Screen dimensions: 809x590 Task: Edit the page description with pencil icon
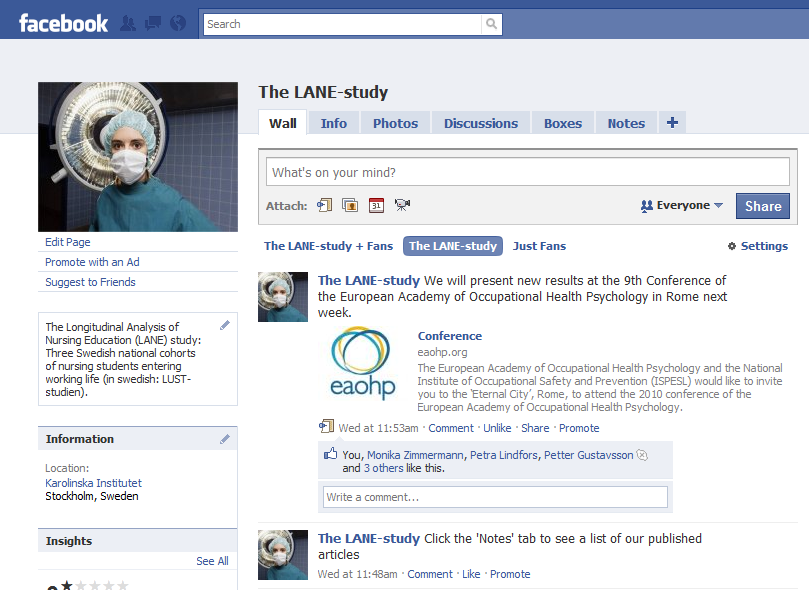[x=224, y=325]
